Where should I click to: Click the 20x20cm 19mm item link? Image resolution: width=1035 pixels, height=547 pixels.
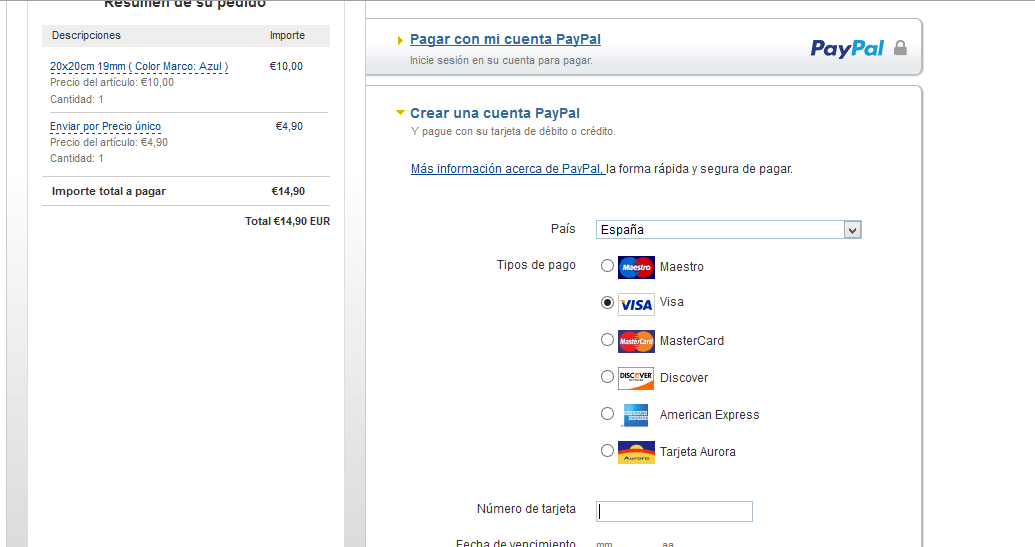click(x=139, y=66)
